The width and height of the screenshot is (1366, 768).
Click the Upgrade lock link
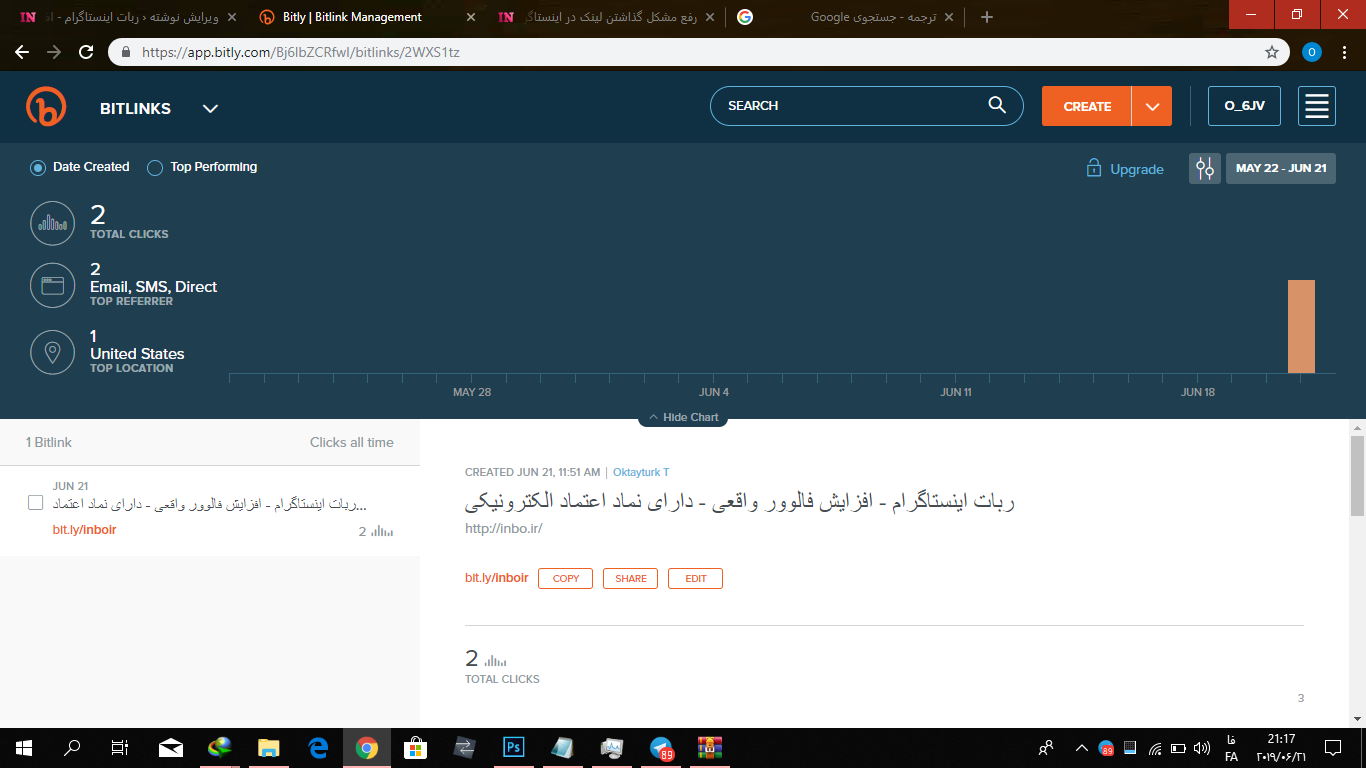point(1125,169)
